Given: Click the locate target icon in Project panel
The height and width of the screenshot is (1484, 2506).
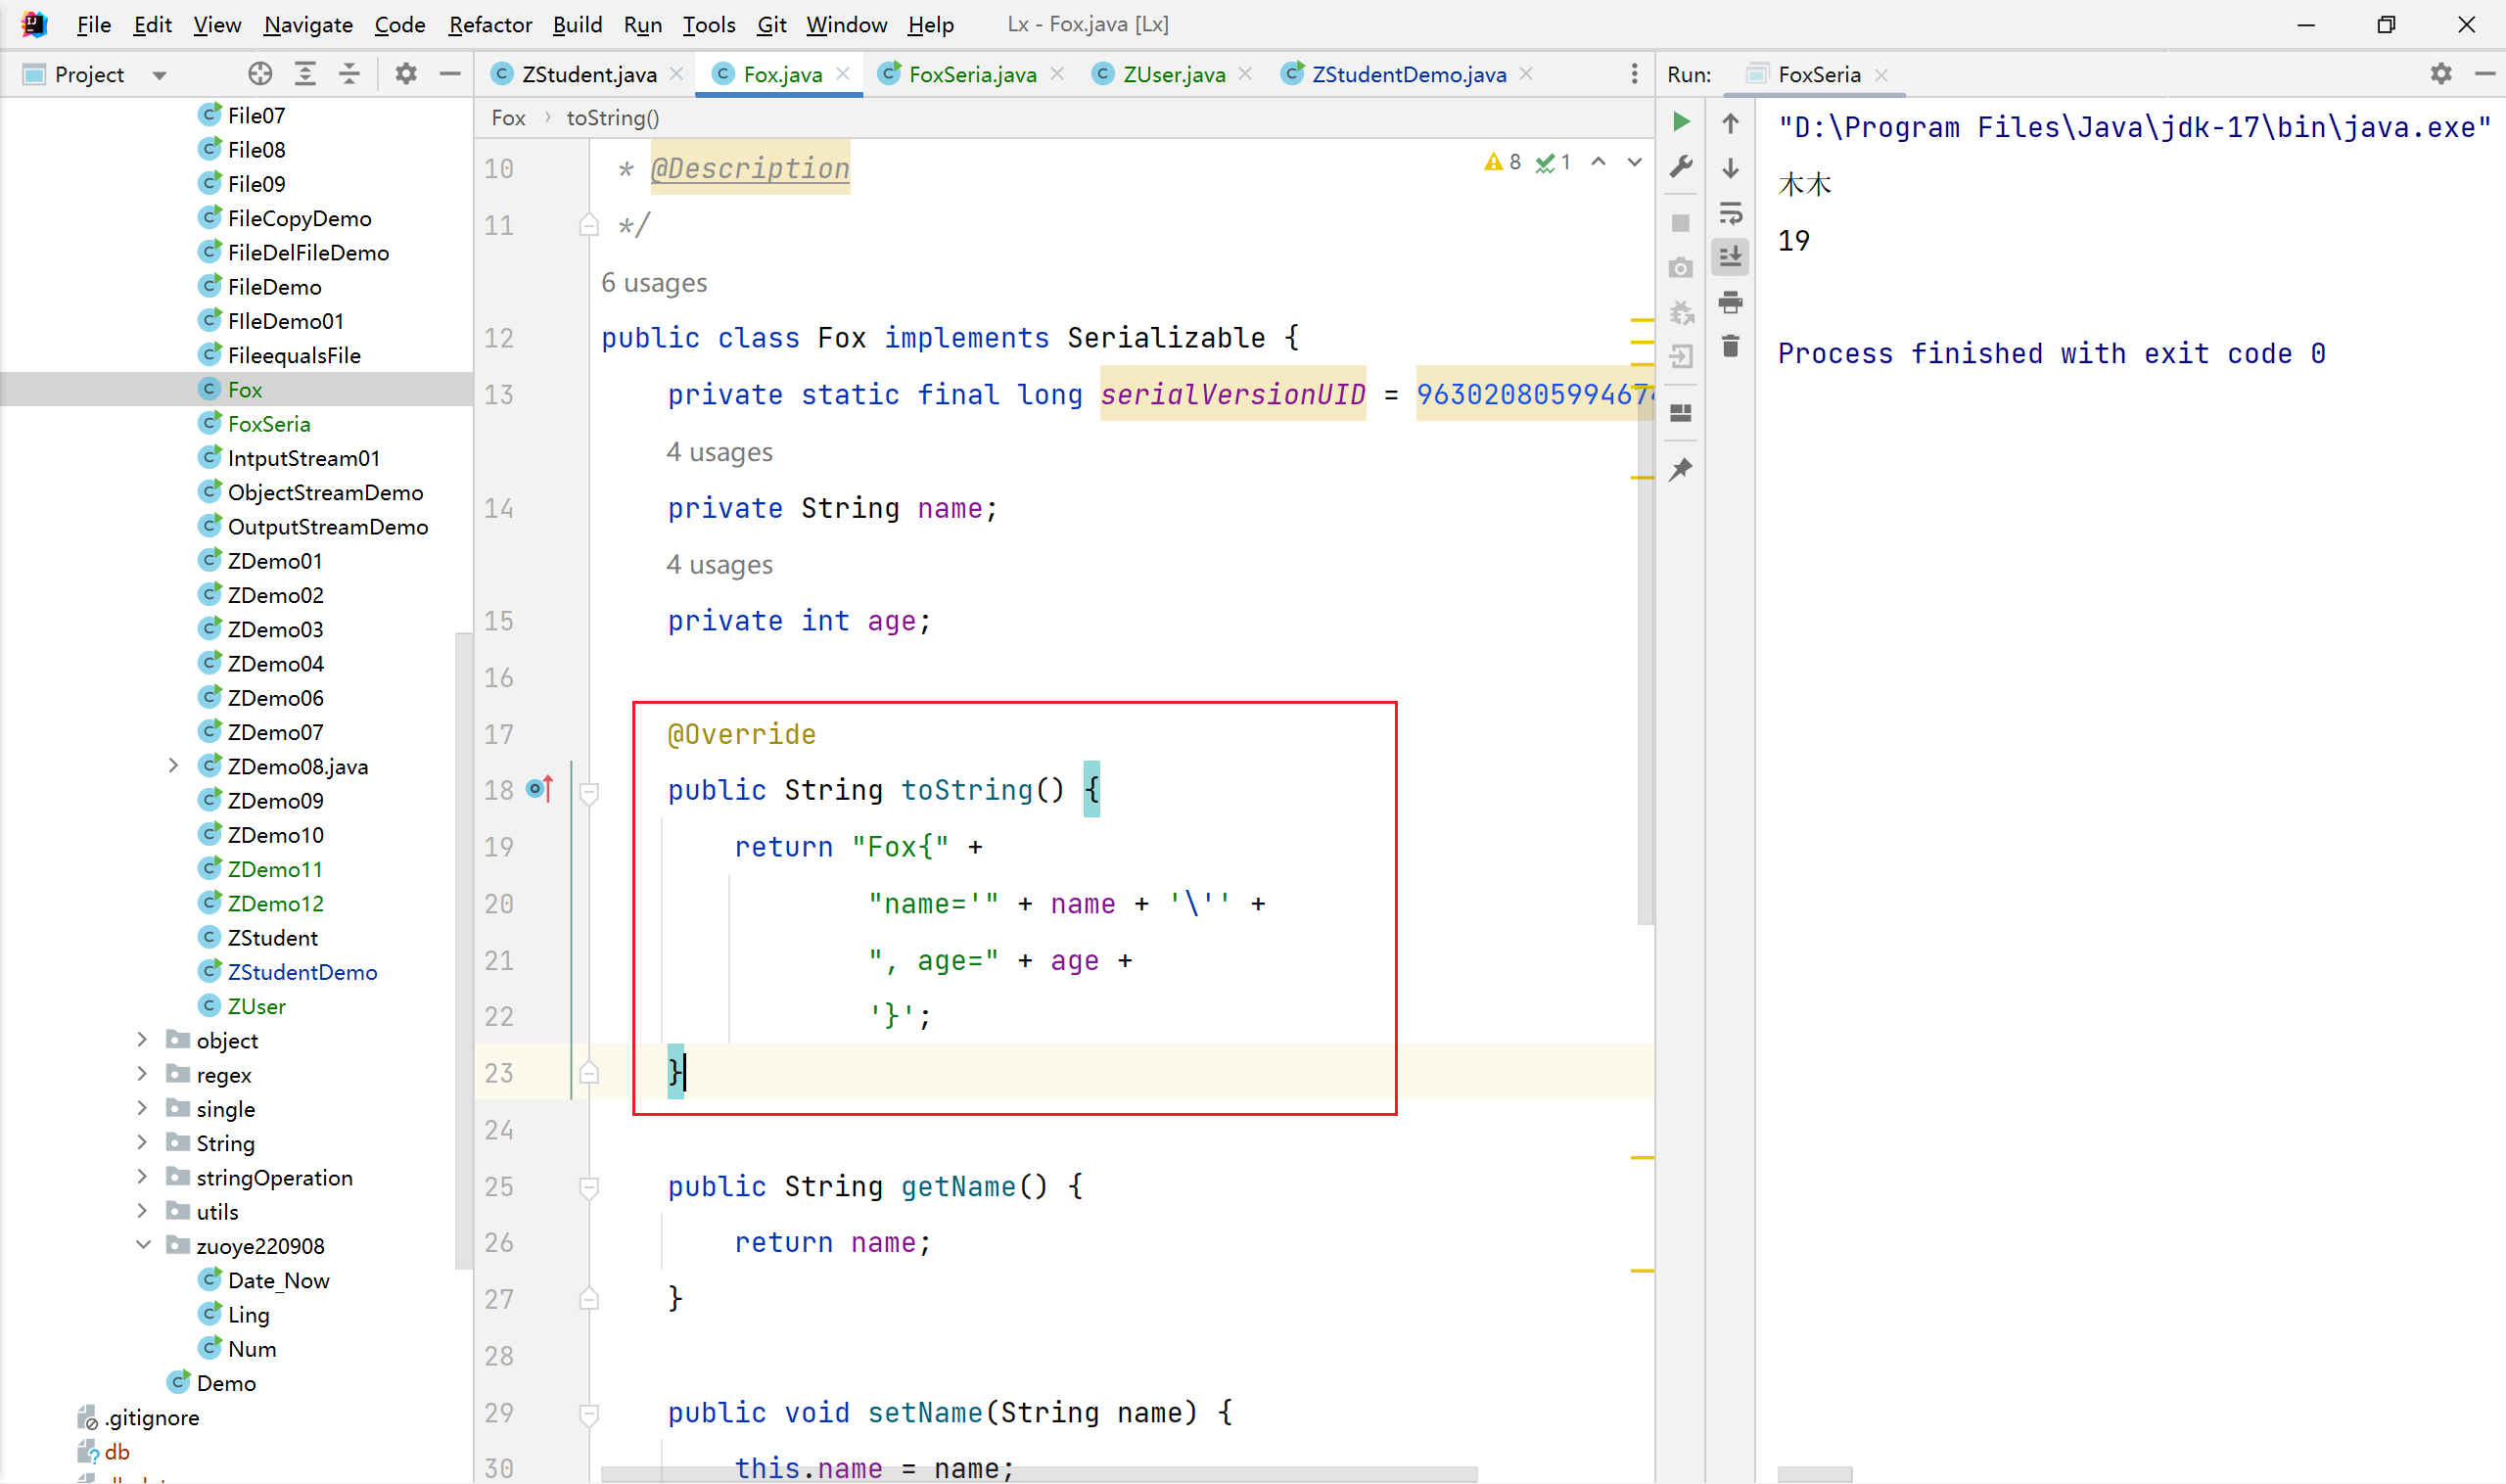Looking at the screenshot, I should coord(260,74).
